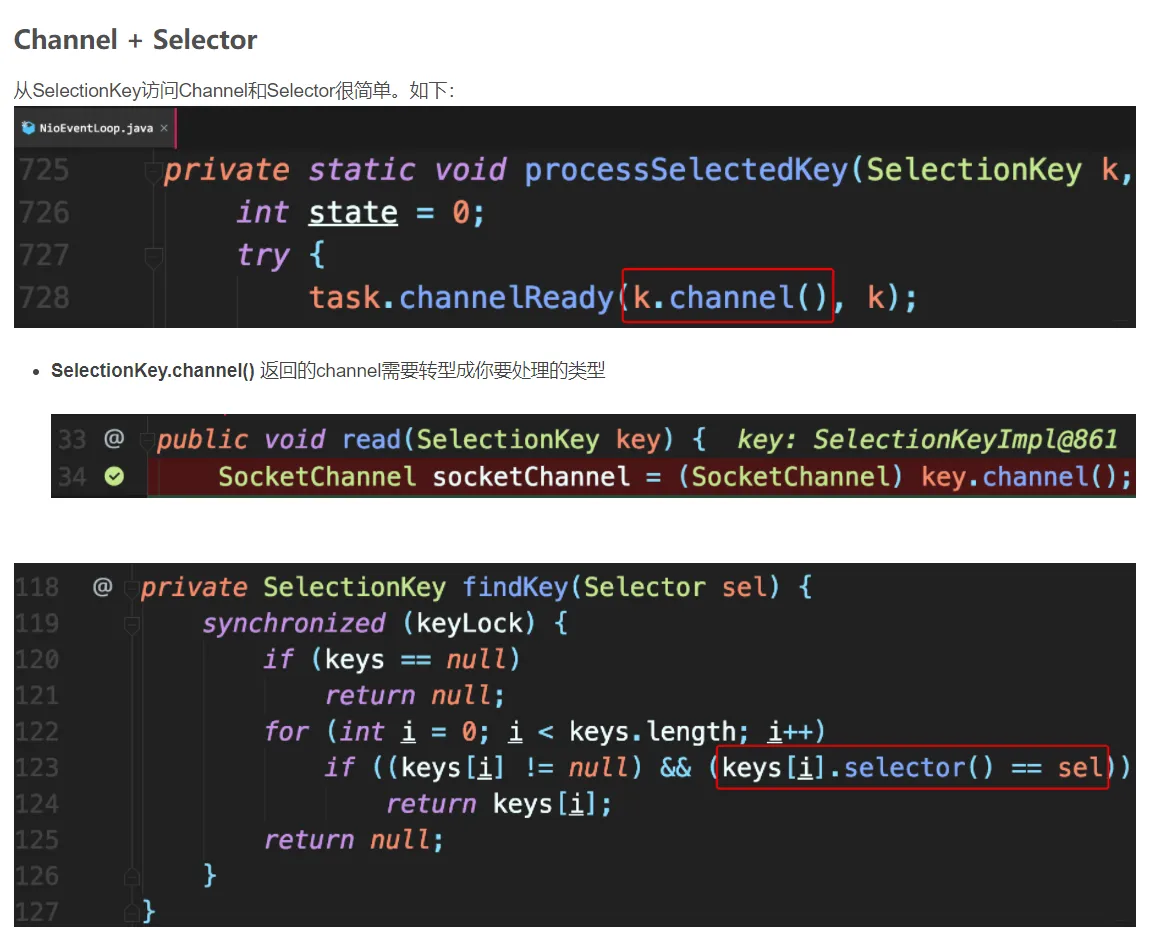The width and height of the screenshot is (1151, 942).
Task: Click line number 728 in the gutter
Action: click(44, 298)
